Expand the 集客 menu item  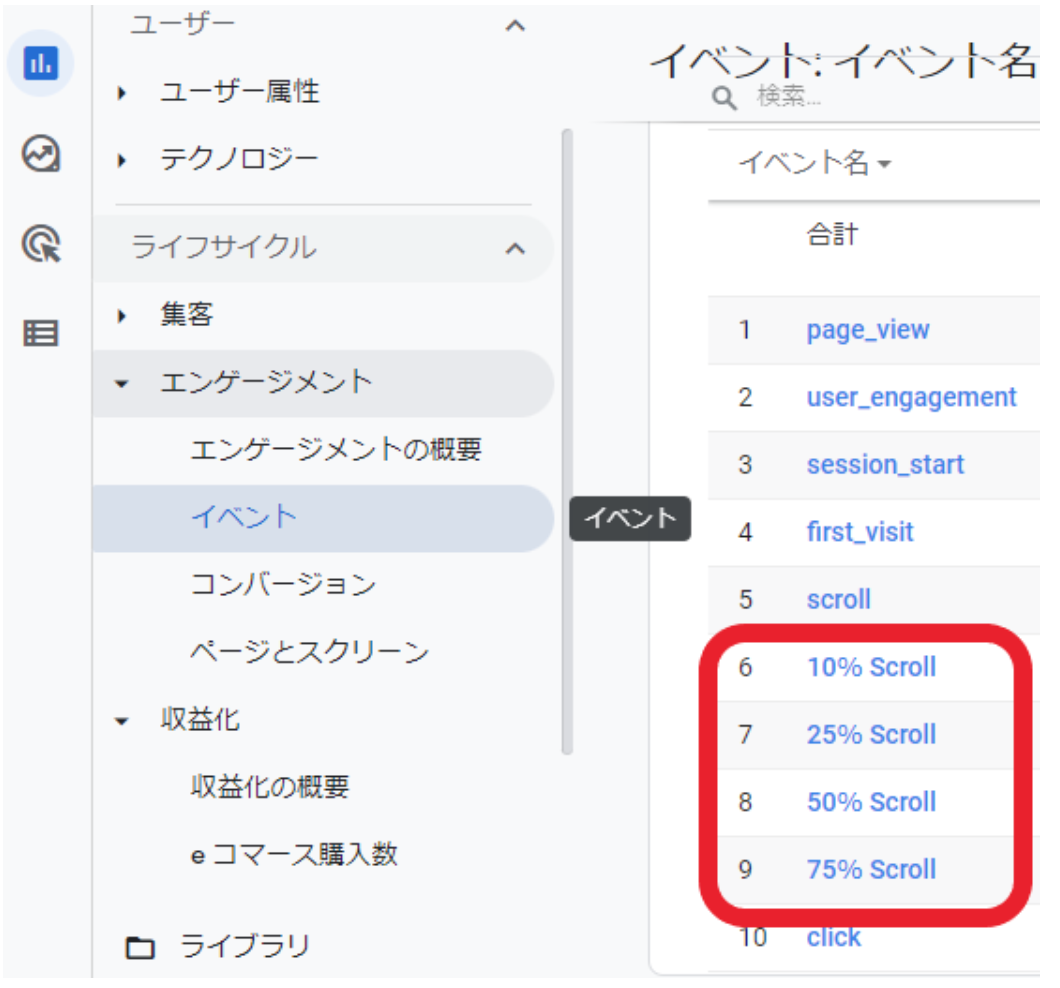pyautogui.click(x=123, y=316)
